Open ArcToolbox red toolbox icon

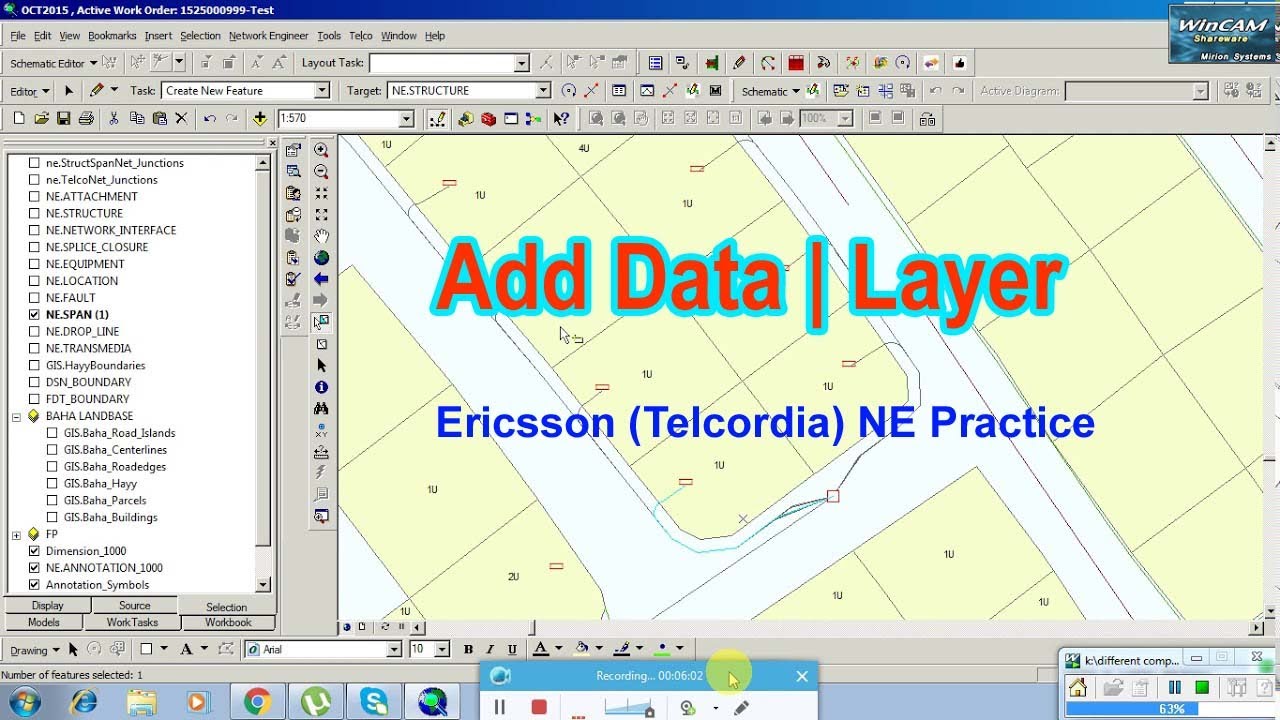(488, 118)
